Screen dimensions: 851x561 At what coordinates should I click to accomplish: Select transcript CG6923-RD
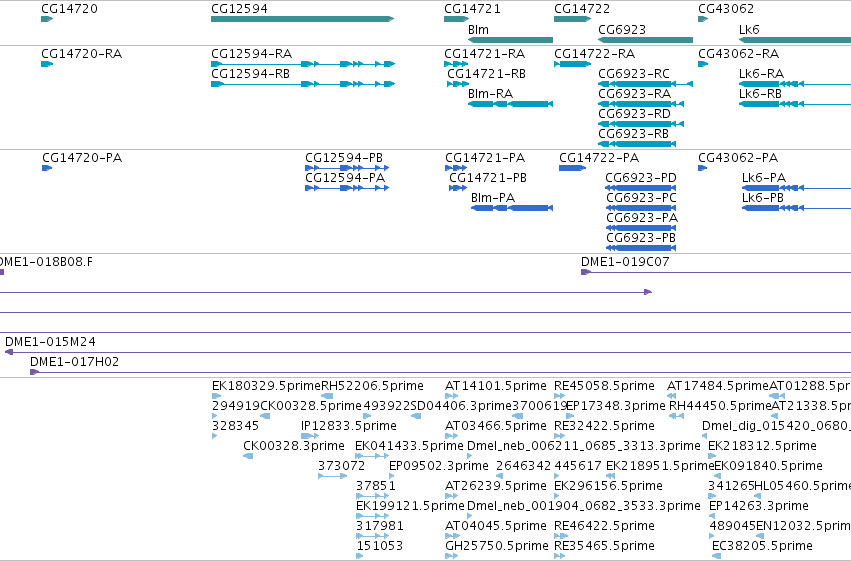click(x=641, y=124)
